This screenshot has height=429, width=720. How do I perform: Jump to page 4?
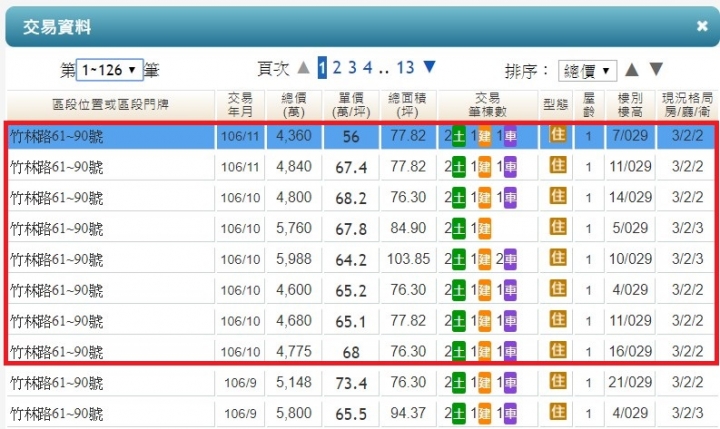click(x=367, y=68)
